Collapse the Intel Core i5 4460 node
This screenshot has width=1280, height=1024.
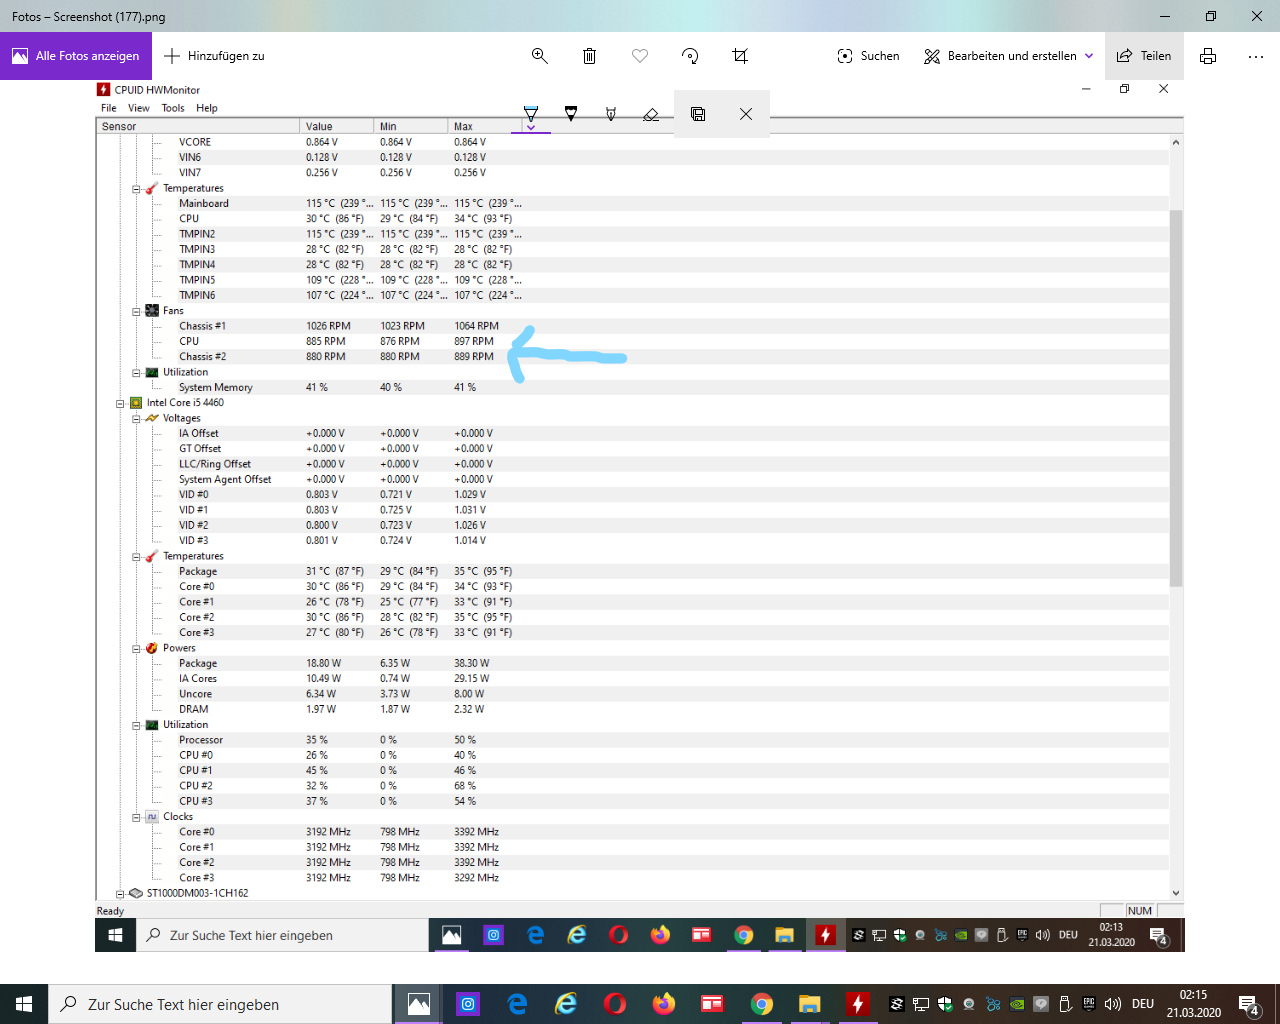[x=120, y=403]
